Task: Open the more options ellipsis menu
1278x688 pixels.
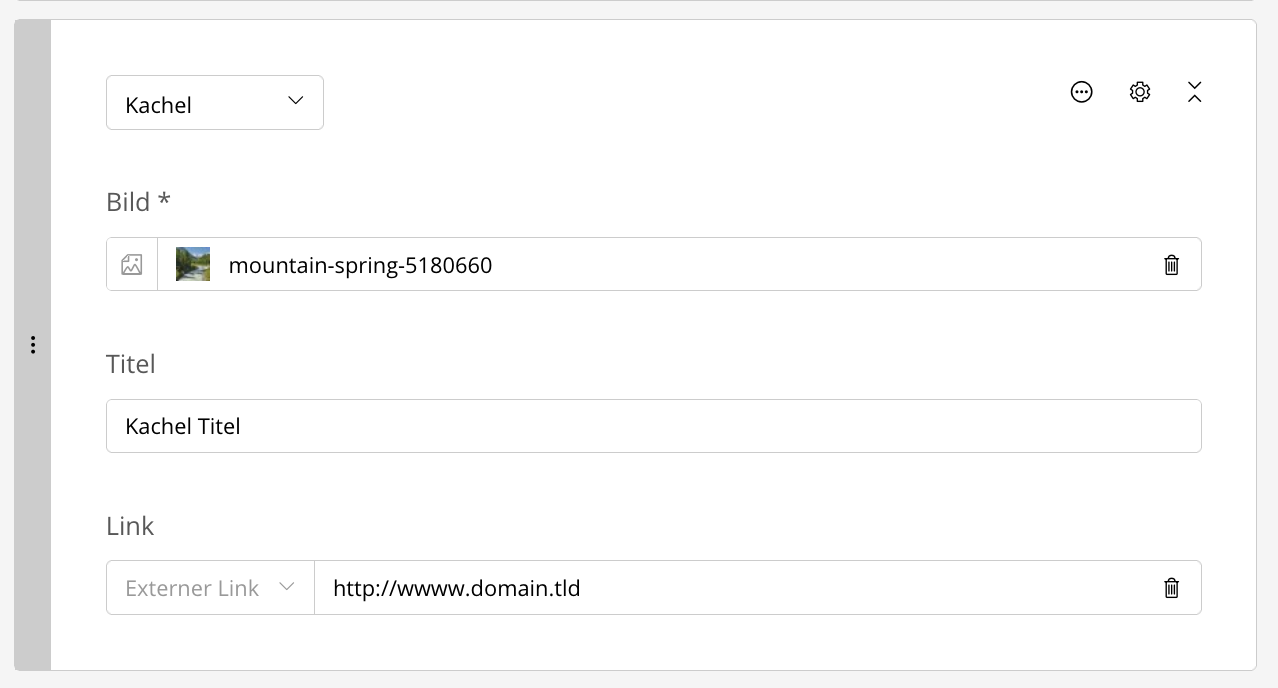Action: click(x=1081, y=92)
